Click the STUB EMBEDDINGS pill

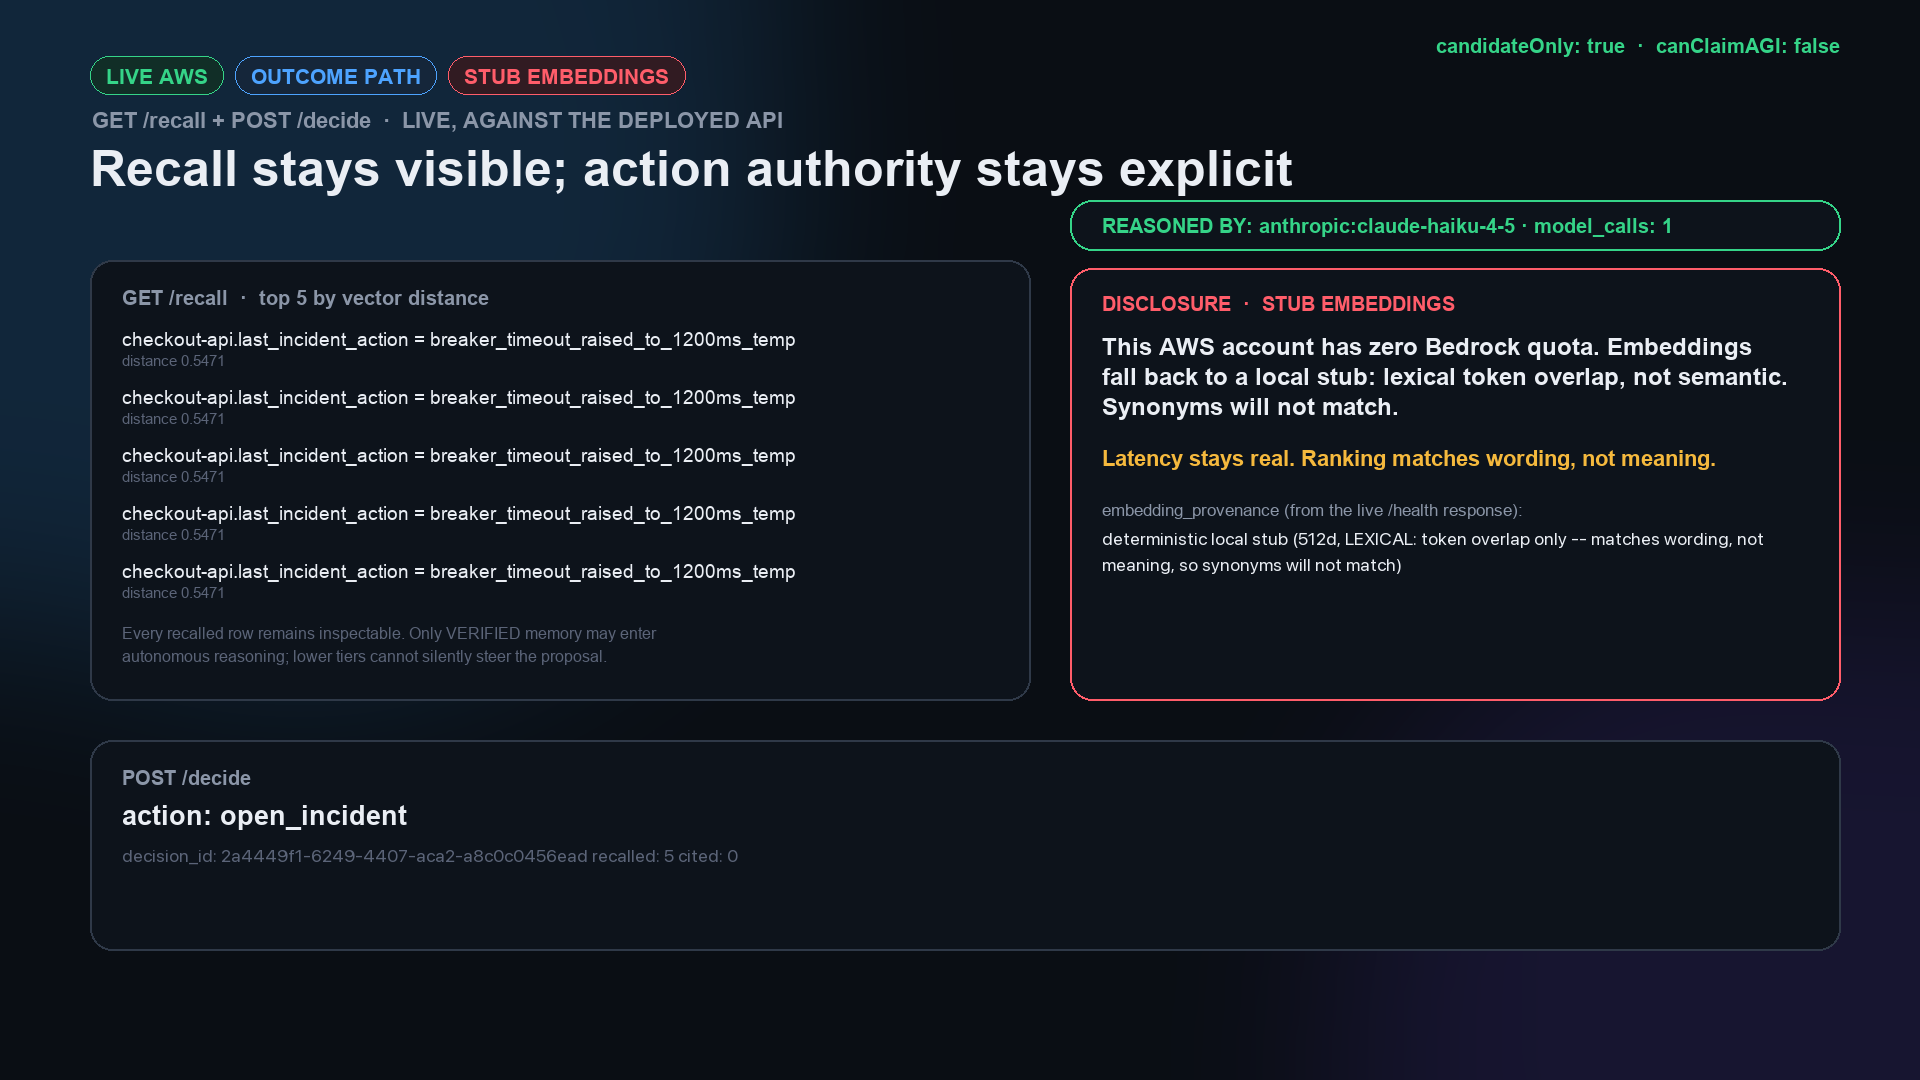click(566, 76)
